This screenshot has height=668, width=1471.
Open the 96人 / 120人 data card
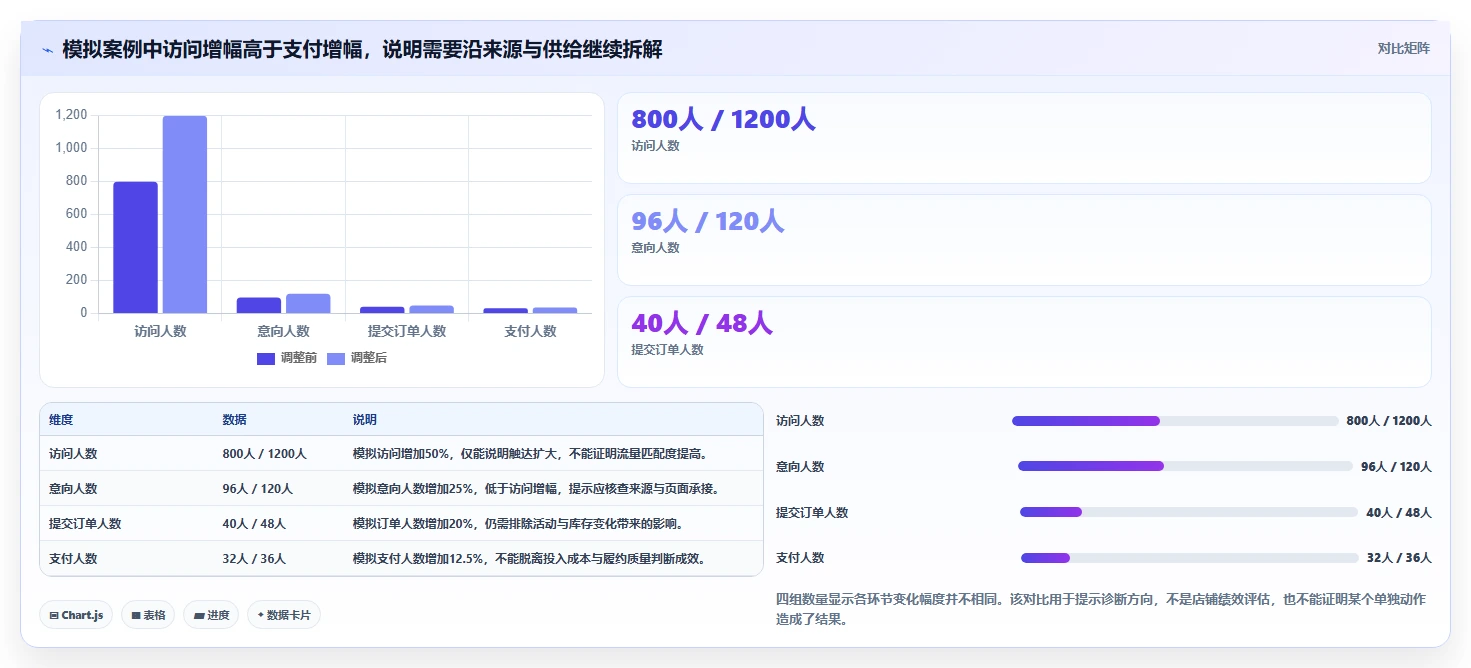[x=1024, y=240]
